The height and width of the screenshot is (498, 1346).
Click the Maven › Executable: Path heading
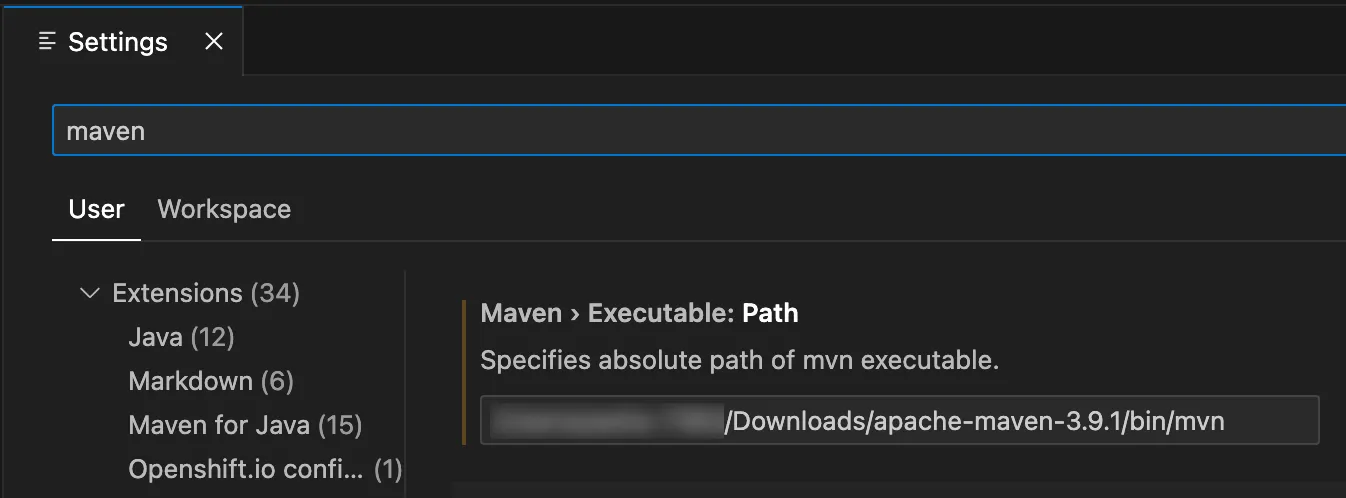(x=639, y=313)
